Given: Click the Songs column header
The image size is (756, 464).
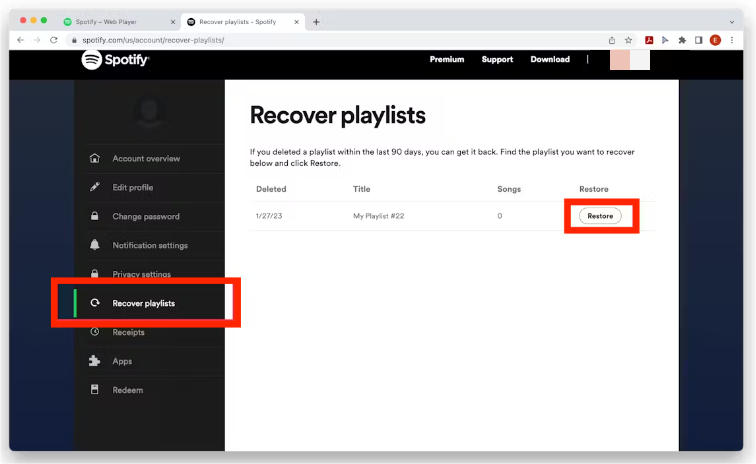Looking at the screenshot, I should [x=509, y=189].
